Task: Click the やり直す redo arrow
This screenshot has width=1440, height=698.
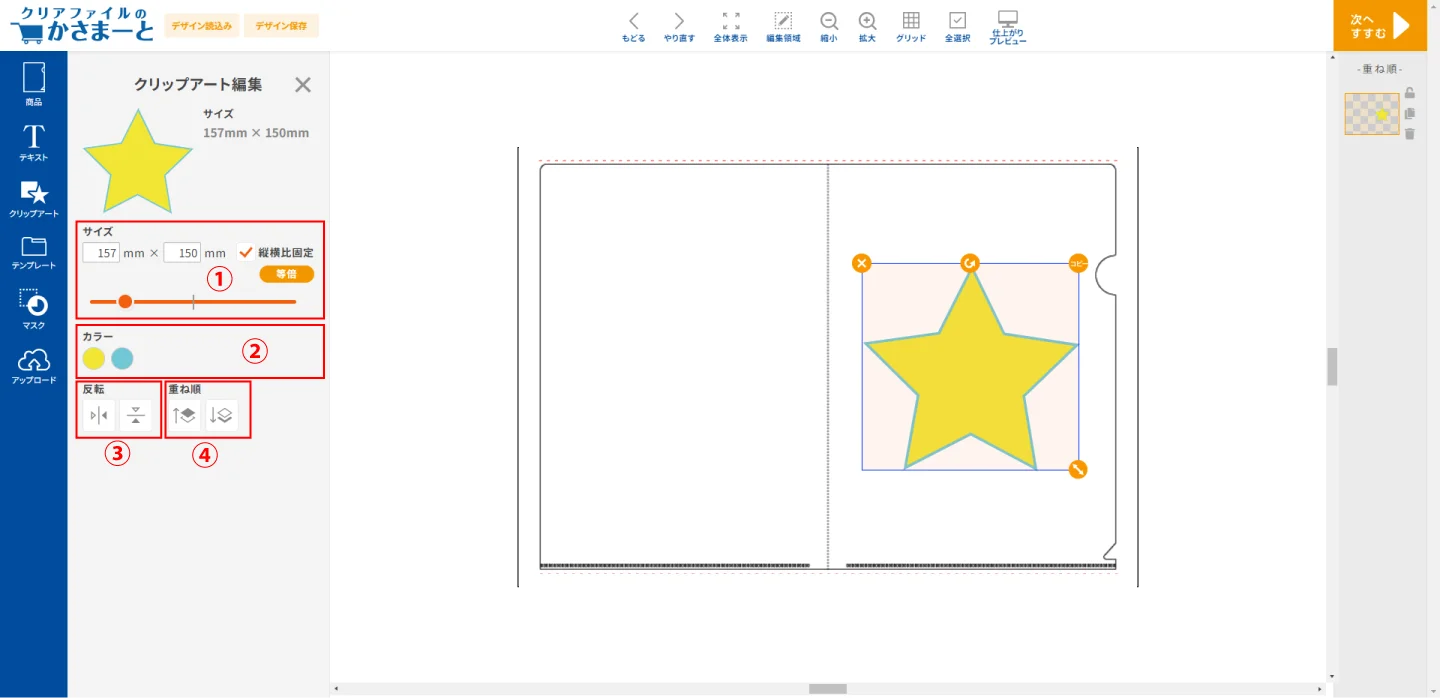Action: [x=679, y=27]
